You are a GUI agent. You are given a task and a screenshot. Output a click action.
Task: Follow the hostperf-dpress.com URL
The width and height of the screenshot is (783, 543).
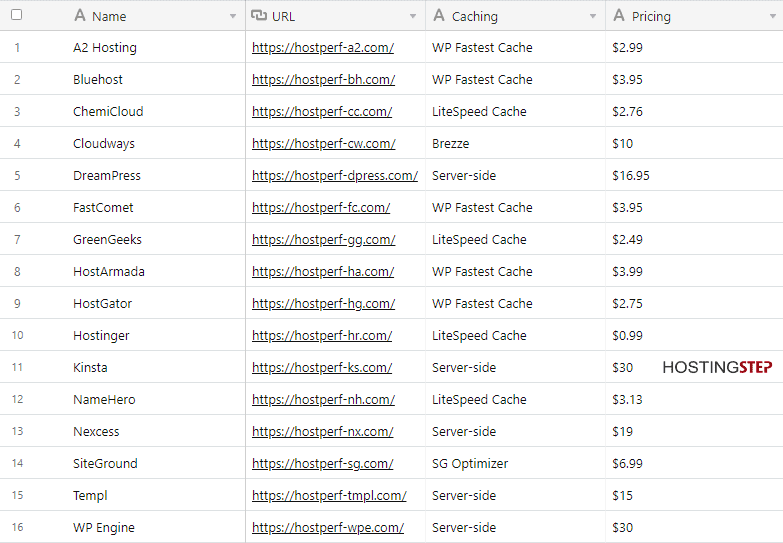[335, 175]
